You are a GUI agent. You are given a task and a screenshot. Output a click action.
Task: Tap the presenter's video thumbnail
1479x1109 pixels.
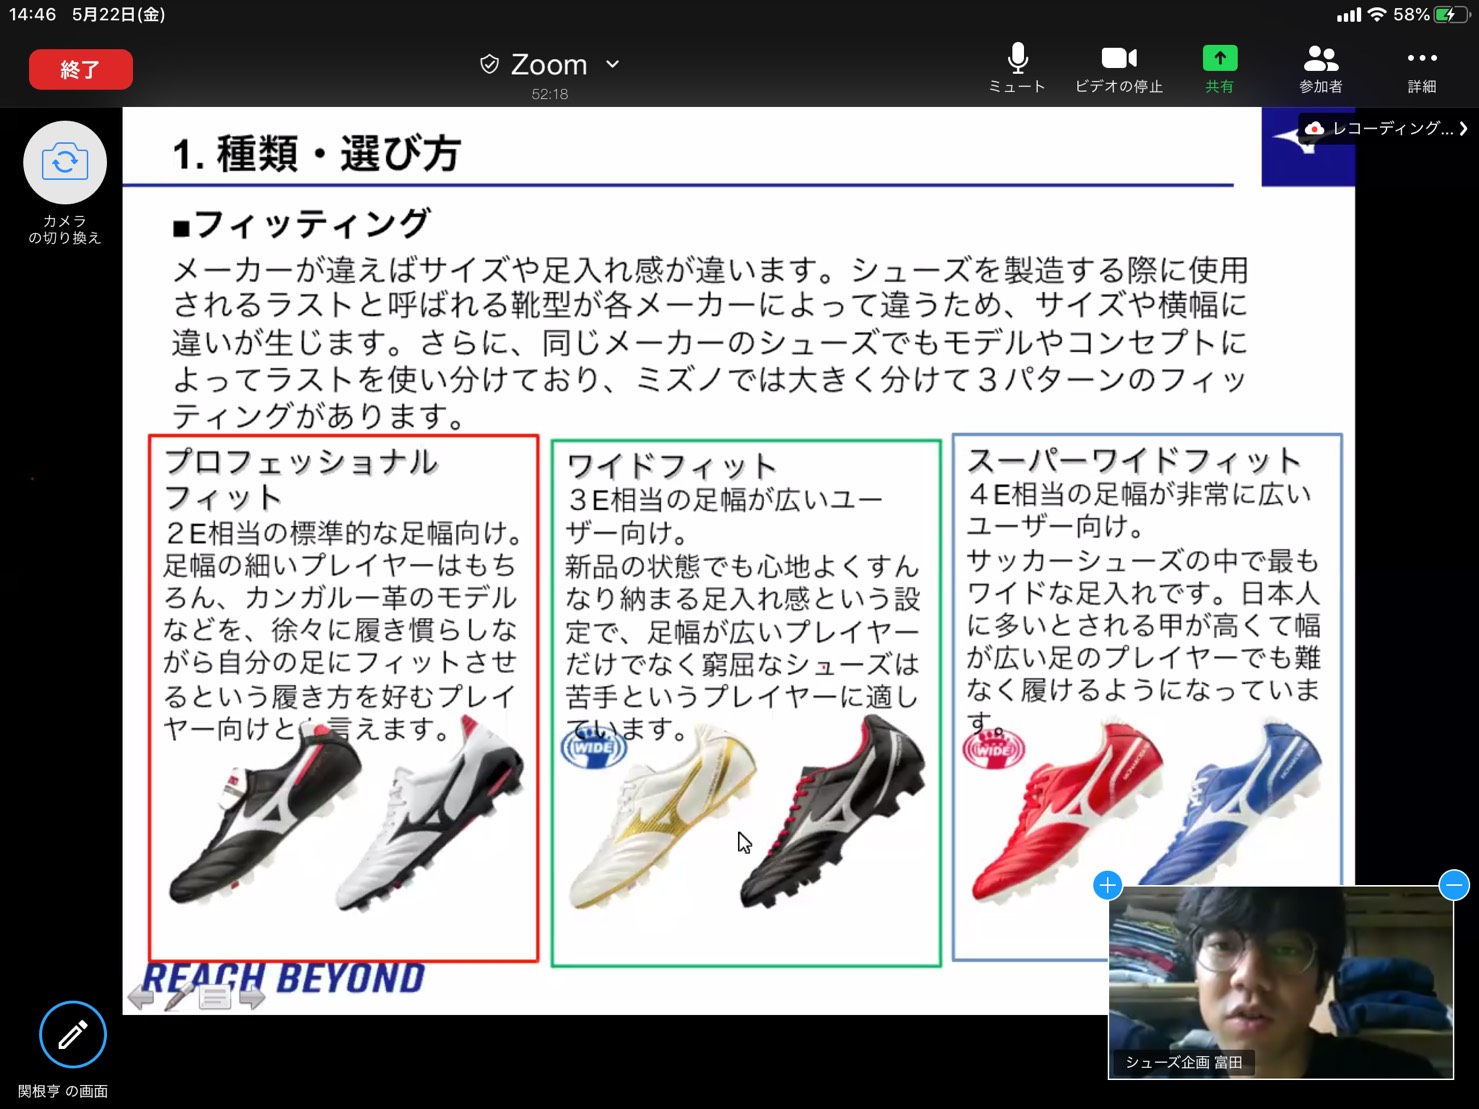click(1280, 980)
